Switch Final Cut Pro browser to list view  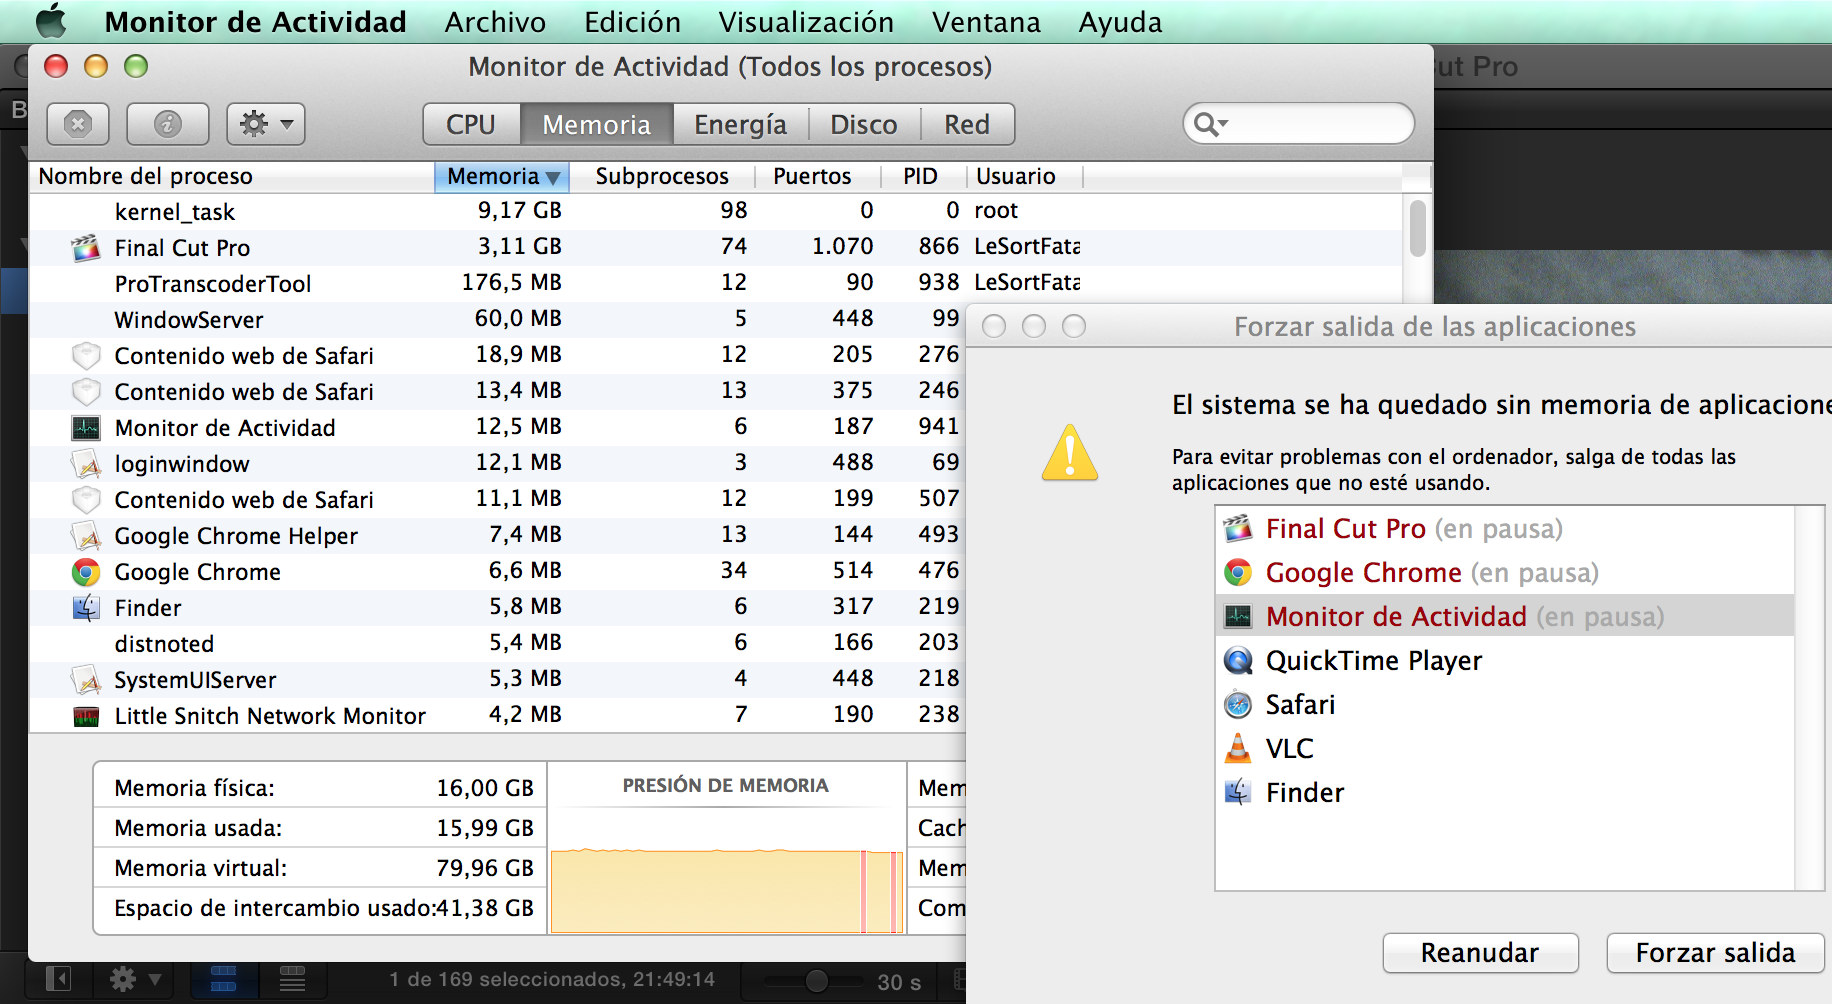click(292, 979)
